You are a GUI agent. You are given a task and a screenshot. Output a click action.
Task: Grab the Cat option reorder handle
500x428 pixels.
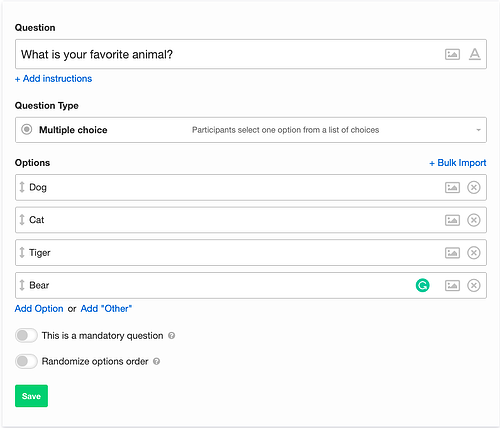coord(22,220)
